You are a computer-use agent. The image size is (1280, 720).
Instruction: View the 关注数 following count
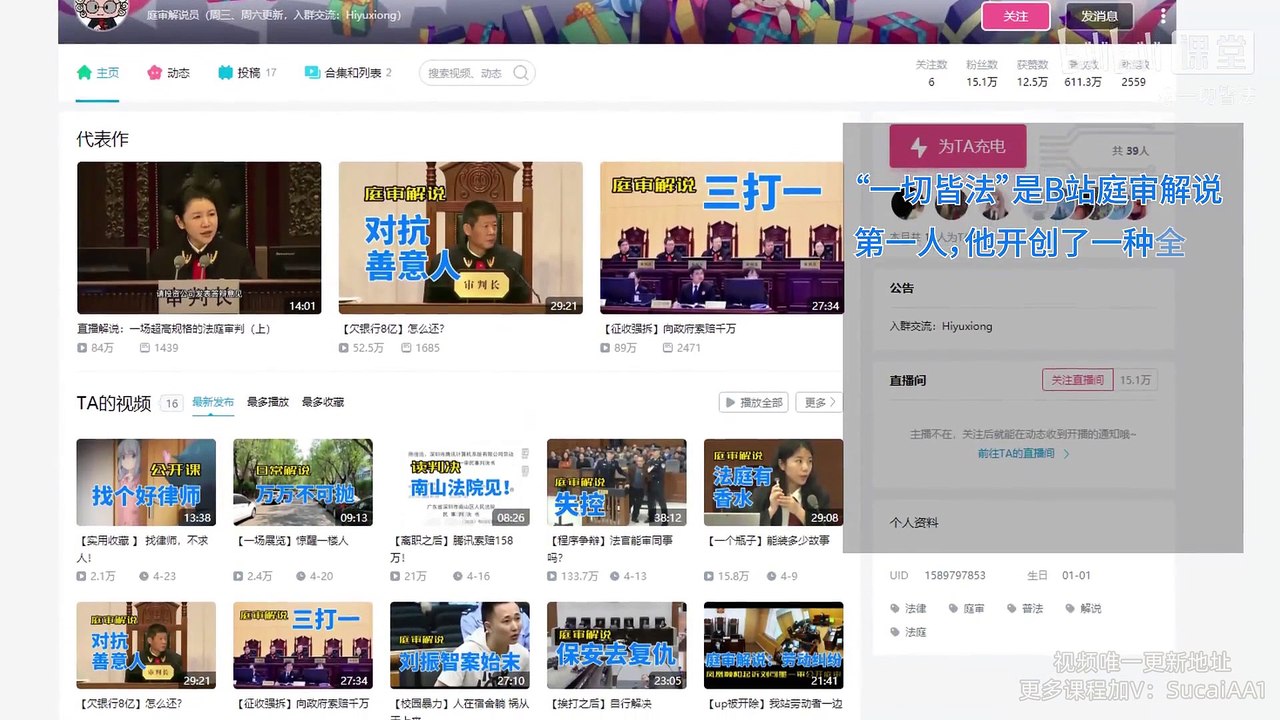[x=931, y=73]
